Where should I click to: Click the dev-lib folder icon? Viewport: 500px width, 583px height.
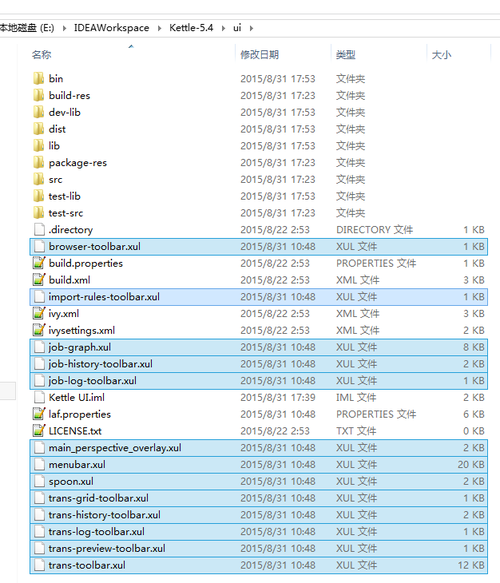tap(39, 112)
